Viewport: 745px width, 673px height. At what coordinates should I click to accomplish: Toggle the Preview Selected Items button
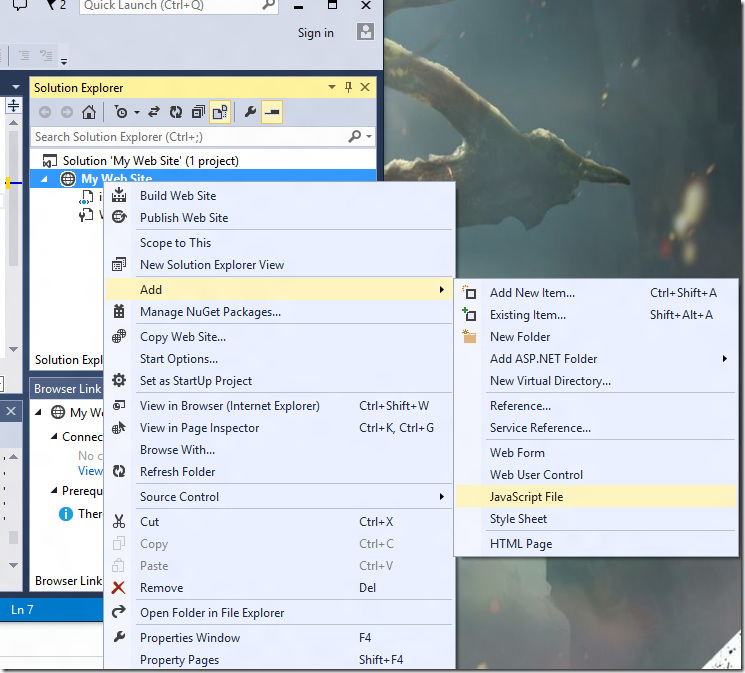pos(272,112)
